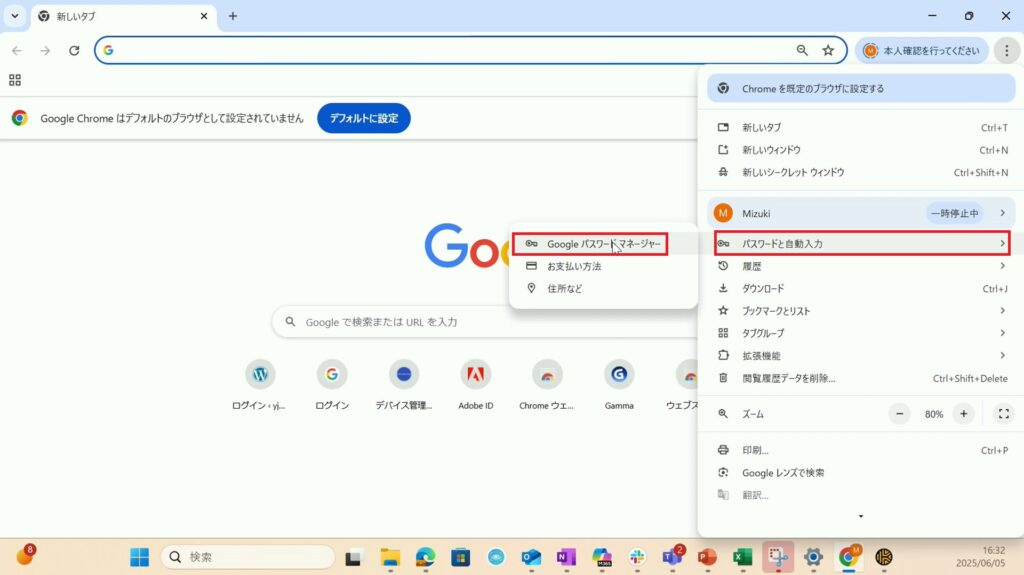Screen dimensions: 1024x575
Task: Bookmark this tab with the star icon
Action: pos(828,50)
